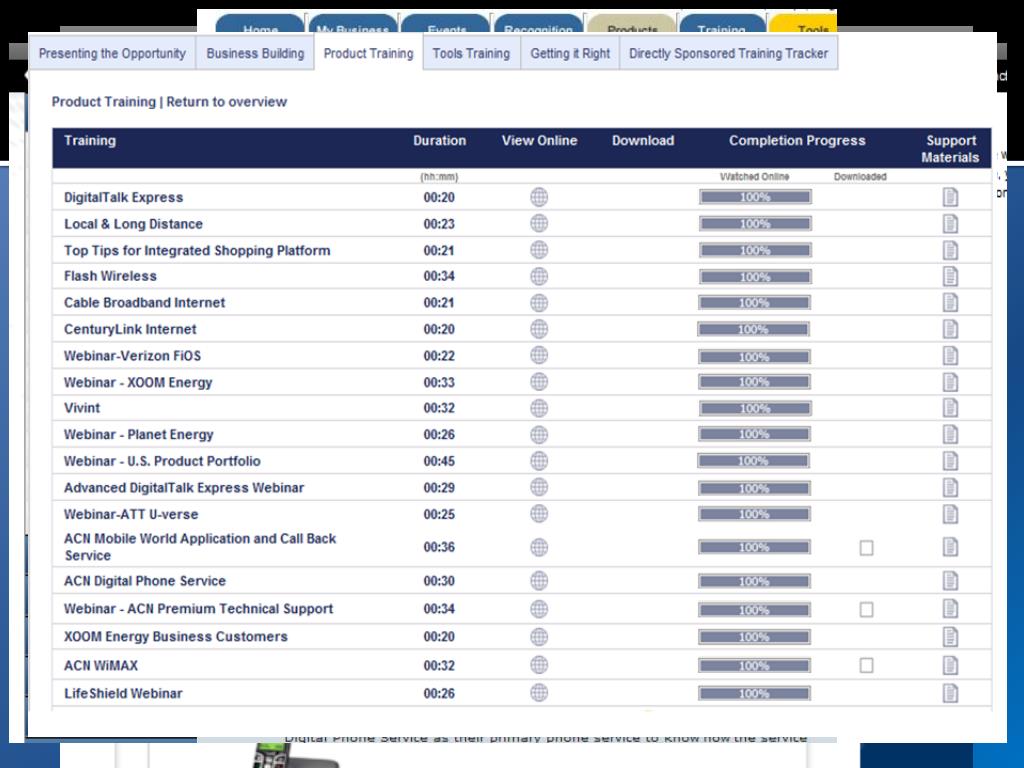
Task: View Webinar-ATT U-verse online globe
Action: (539, 514)
